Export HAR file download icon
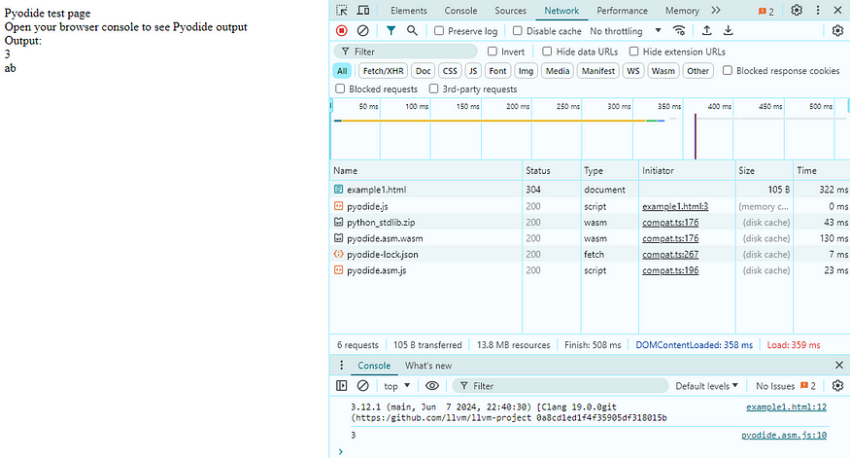850x458 pixels. click(728, 31)
